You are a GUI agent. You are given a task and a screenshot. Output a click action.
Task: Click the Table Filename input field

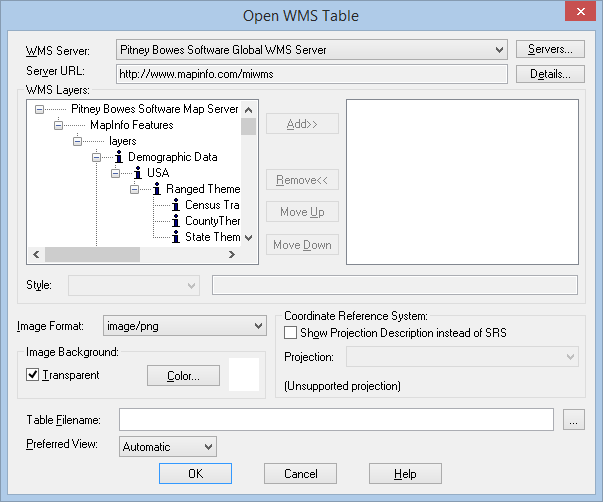tap(336, 419)
